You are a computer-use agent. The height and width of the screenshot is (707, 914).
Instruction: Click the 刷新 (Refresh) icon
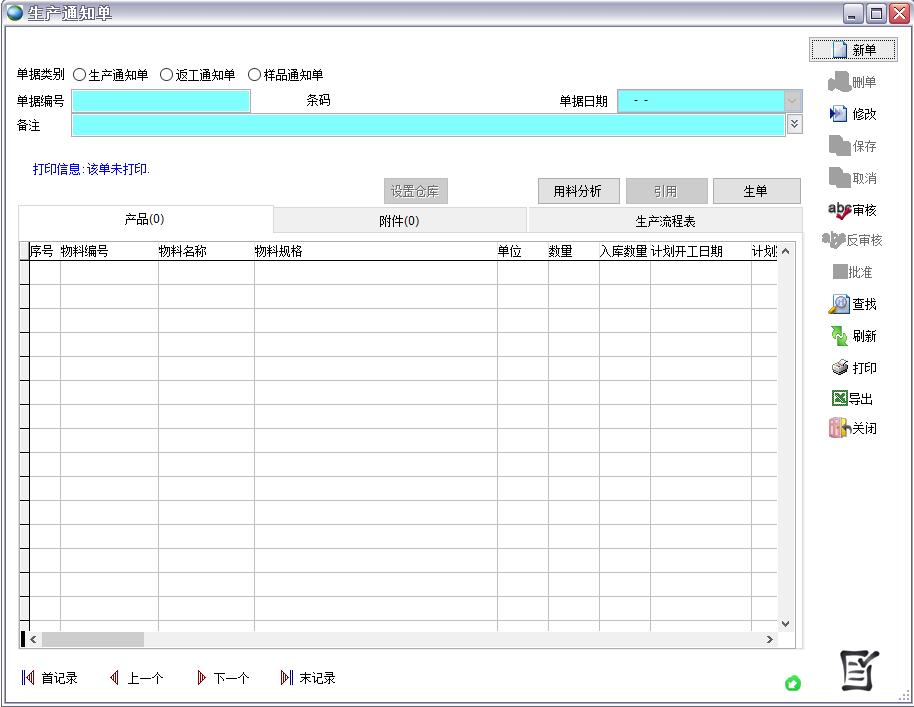tap(839, 336)
